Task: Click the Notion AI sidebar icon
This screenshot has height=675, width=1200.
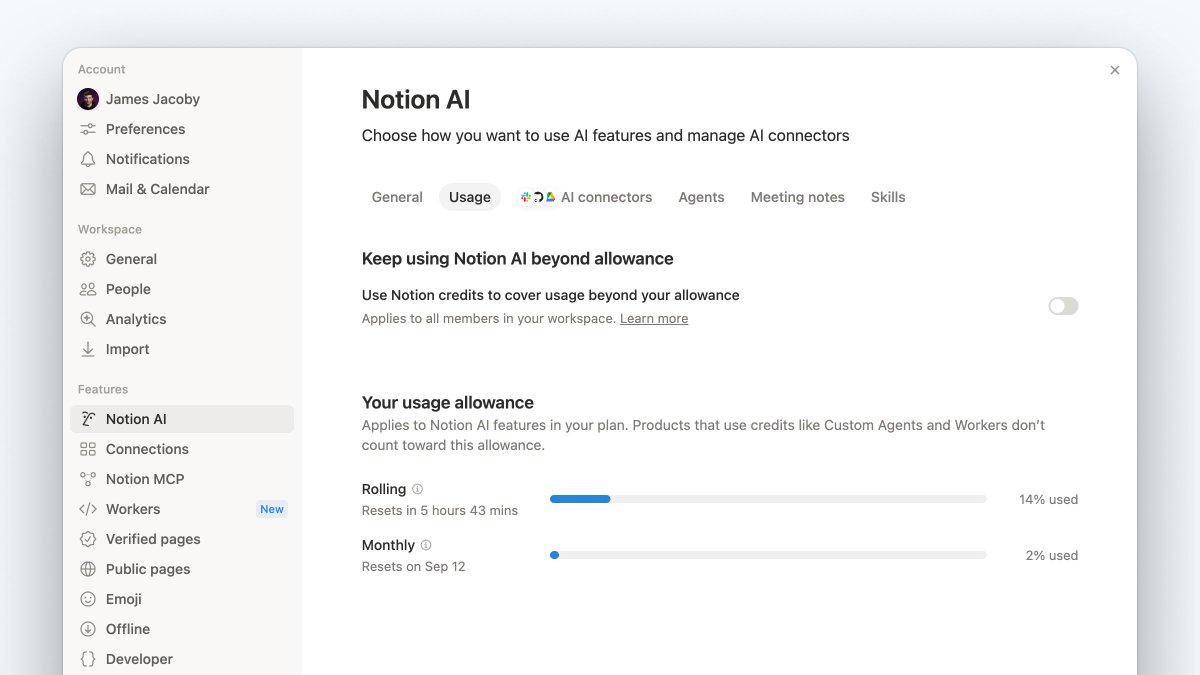Action: click(x=88, y=419)
